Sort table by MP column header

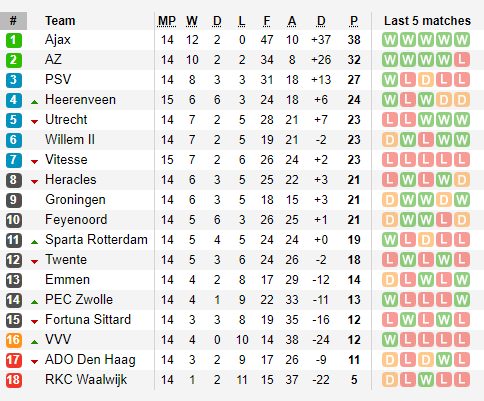pos(167,21)
